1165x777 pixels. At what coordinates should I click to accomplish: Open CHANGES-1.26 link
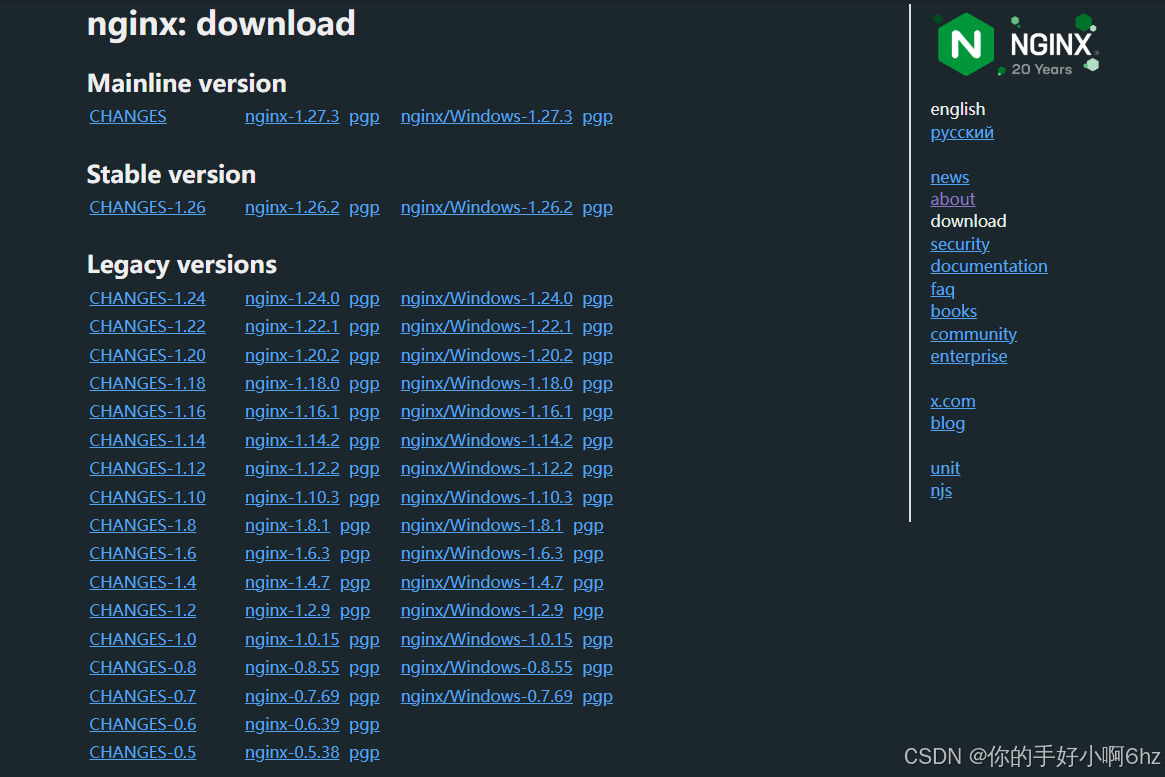(147, 207)
